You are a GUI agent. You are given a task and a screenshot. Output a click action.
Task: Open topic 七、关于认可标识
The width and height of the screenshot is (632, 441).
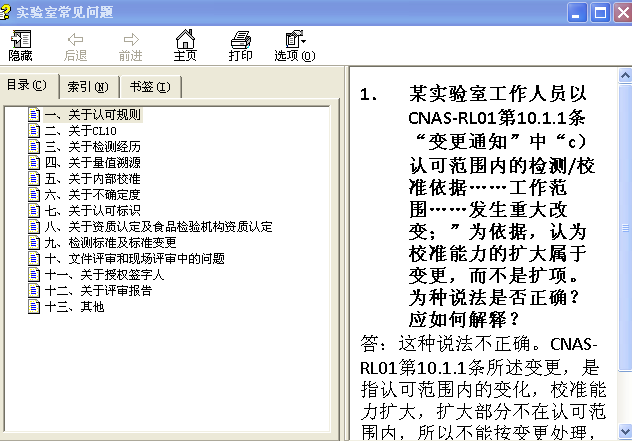click(x=92, y=210)
